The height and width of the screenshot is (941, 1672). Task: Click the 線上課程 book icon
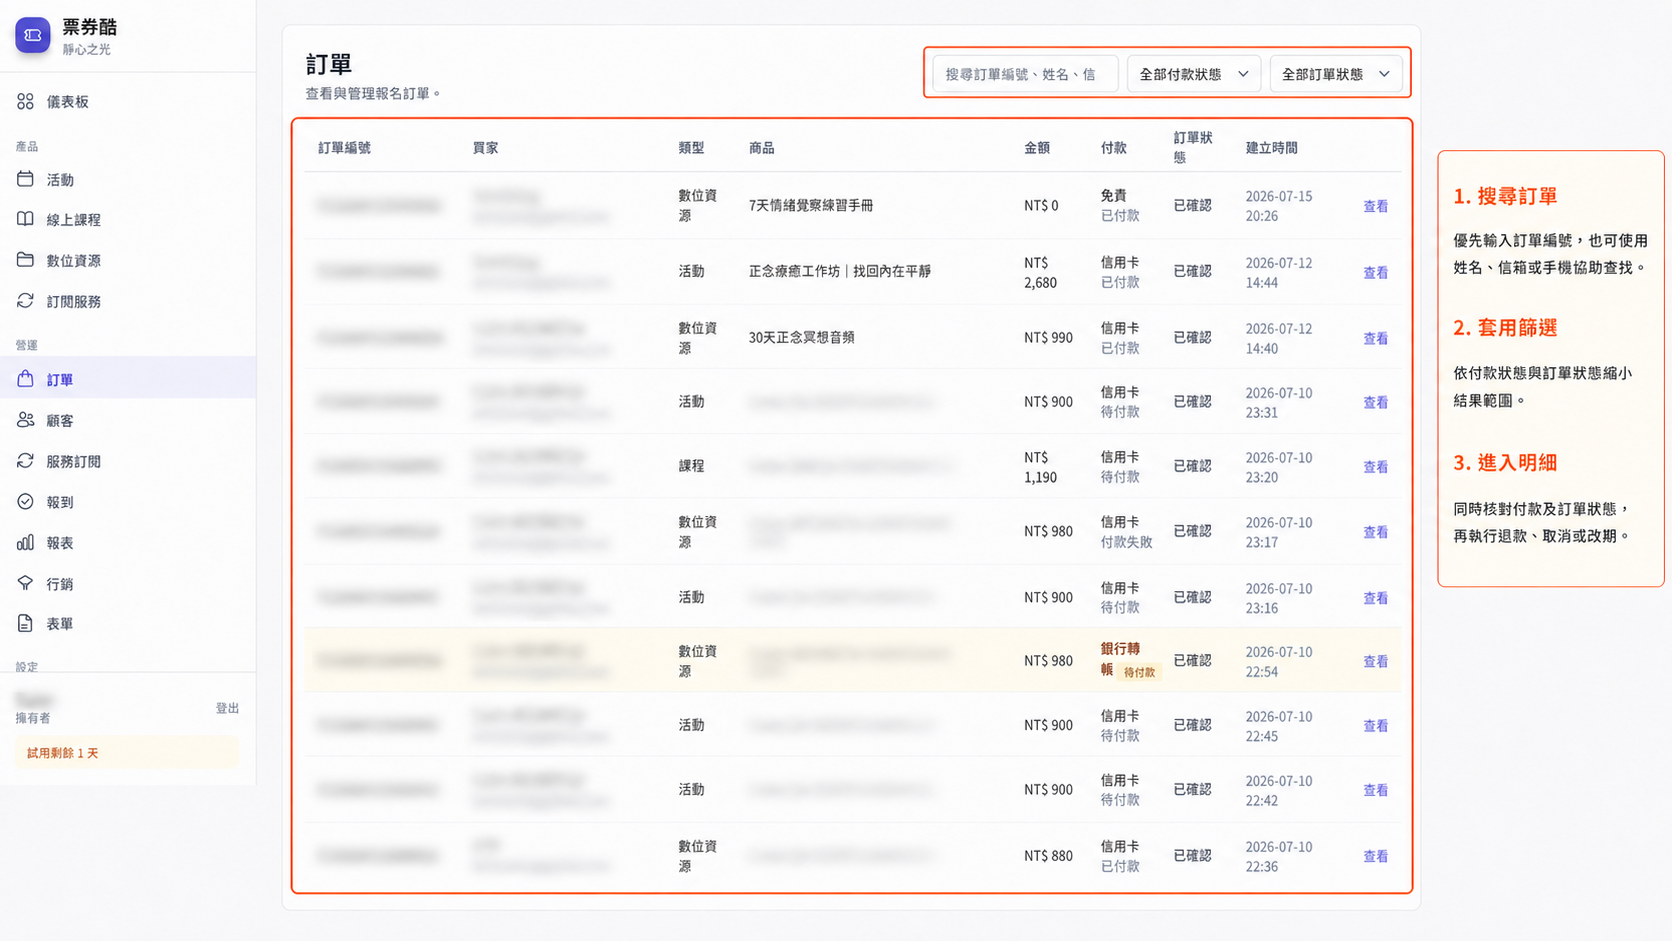point(26,219)
